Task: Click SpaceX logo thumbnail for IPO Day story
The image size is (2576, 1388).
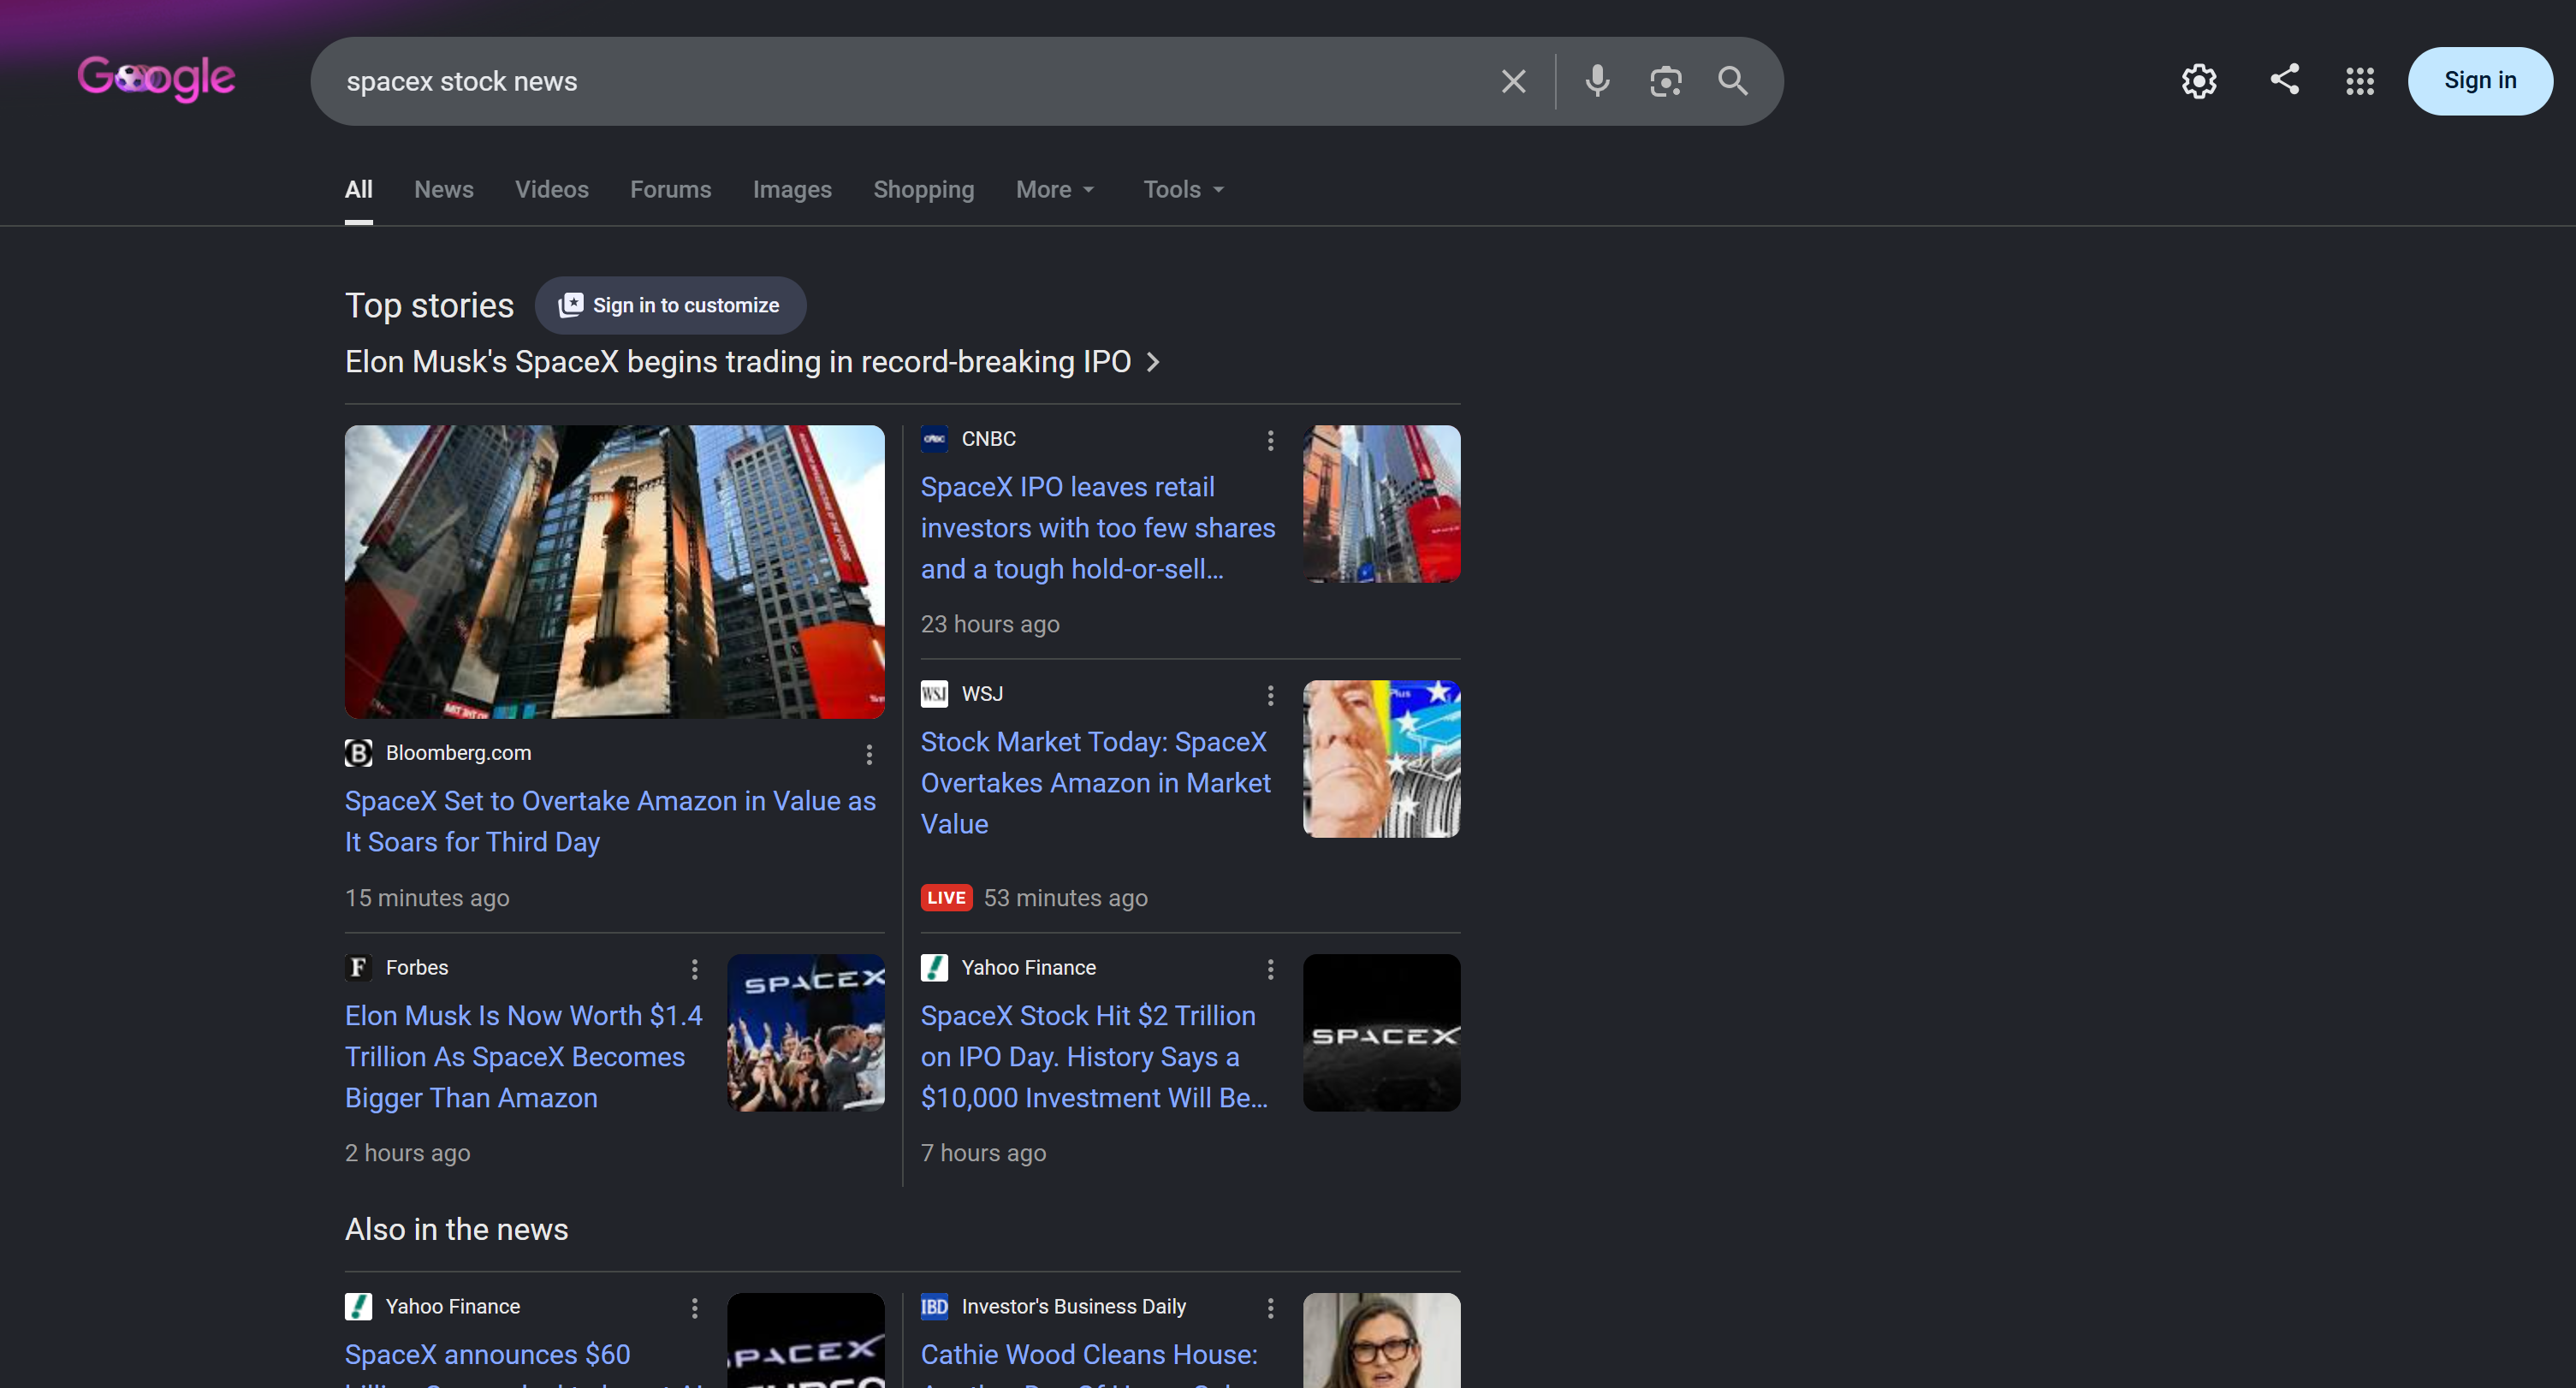Action: click(x=1381, y=1033)
